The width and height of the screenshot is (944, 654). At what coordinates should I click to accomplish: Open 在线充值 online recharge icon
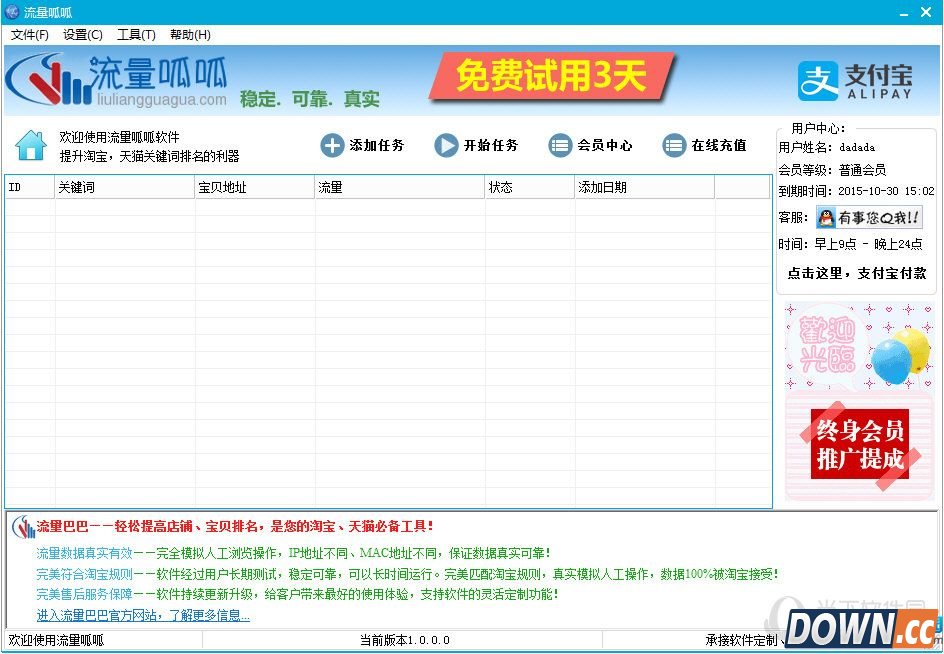pos(674,146)
